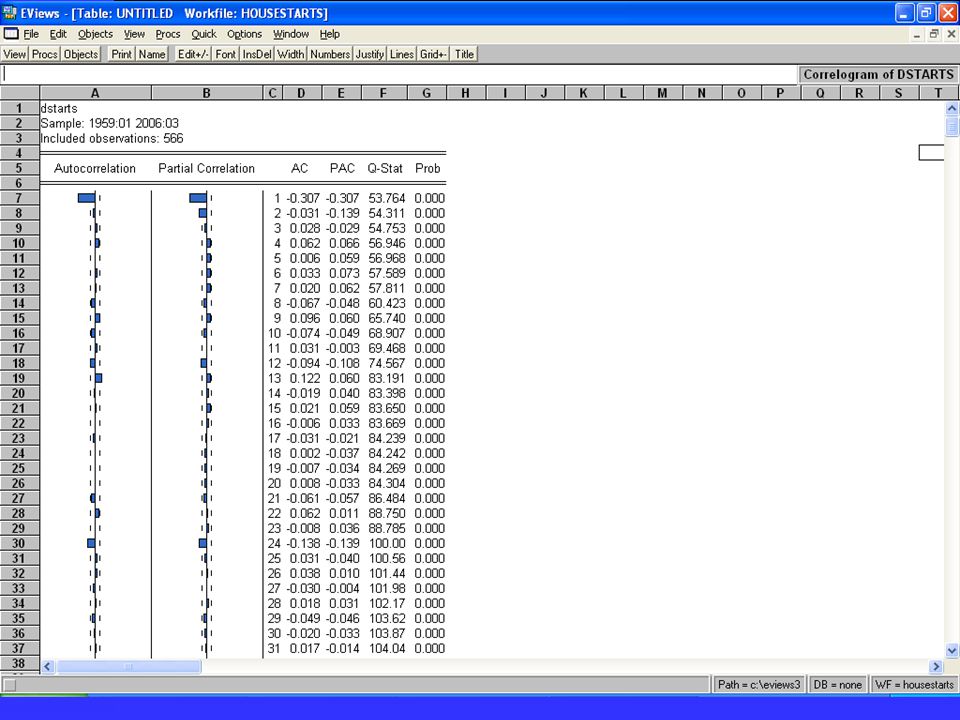Click the horizontal scrollbar left arrow
Screen dimensions: 960x720
pos(47,666)
